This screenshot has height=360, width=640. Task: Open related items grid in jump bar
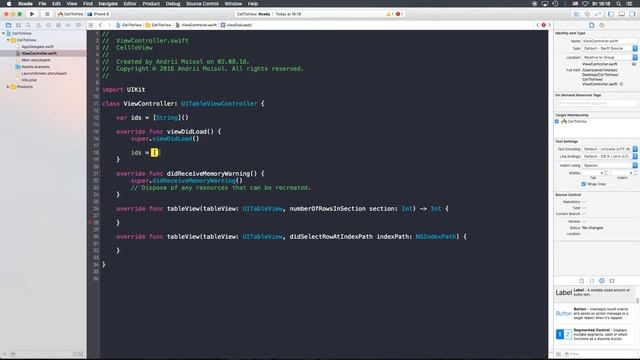91,25
